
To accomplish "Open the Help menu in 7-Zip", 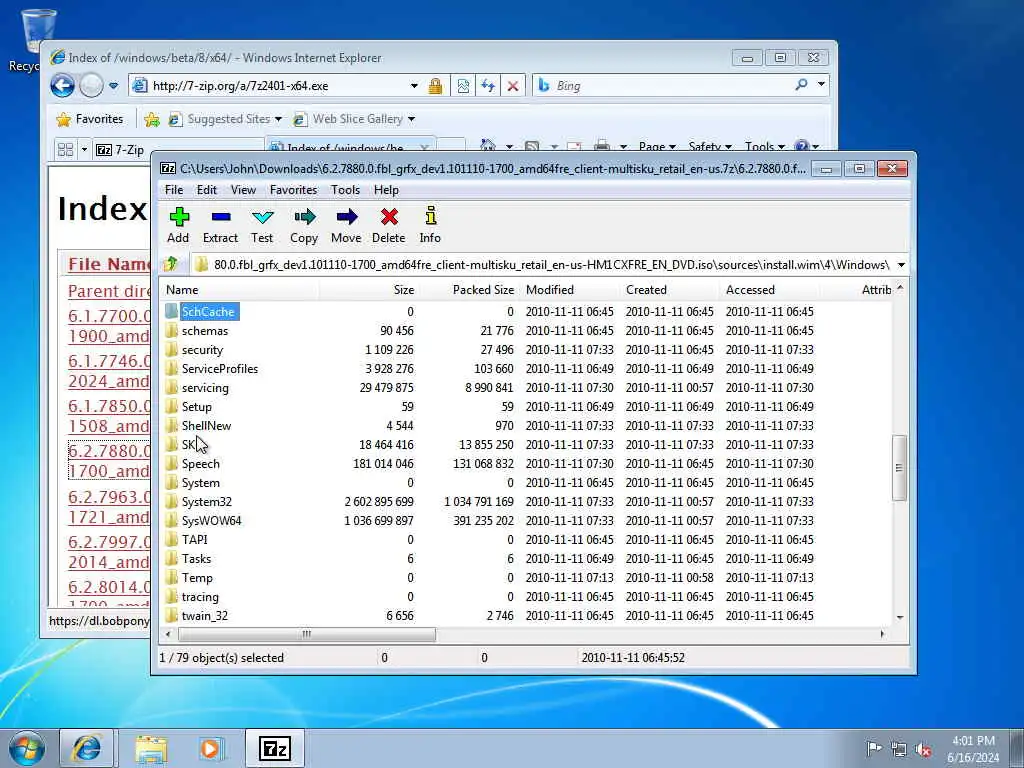I will coord(386,190).
